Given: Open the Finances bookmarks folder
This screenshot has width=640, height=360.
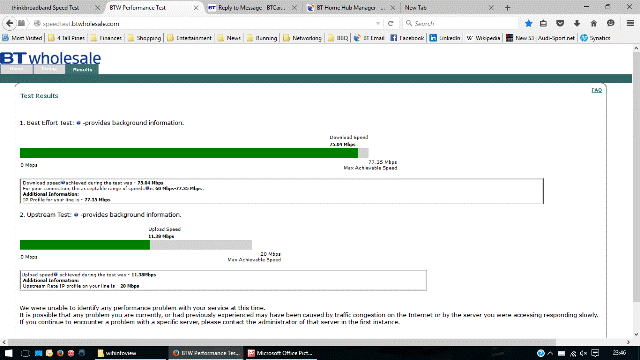Looking at the screenshot, I should (106, 38).
